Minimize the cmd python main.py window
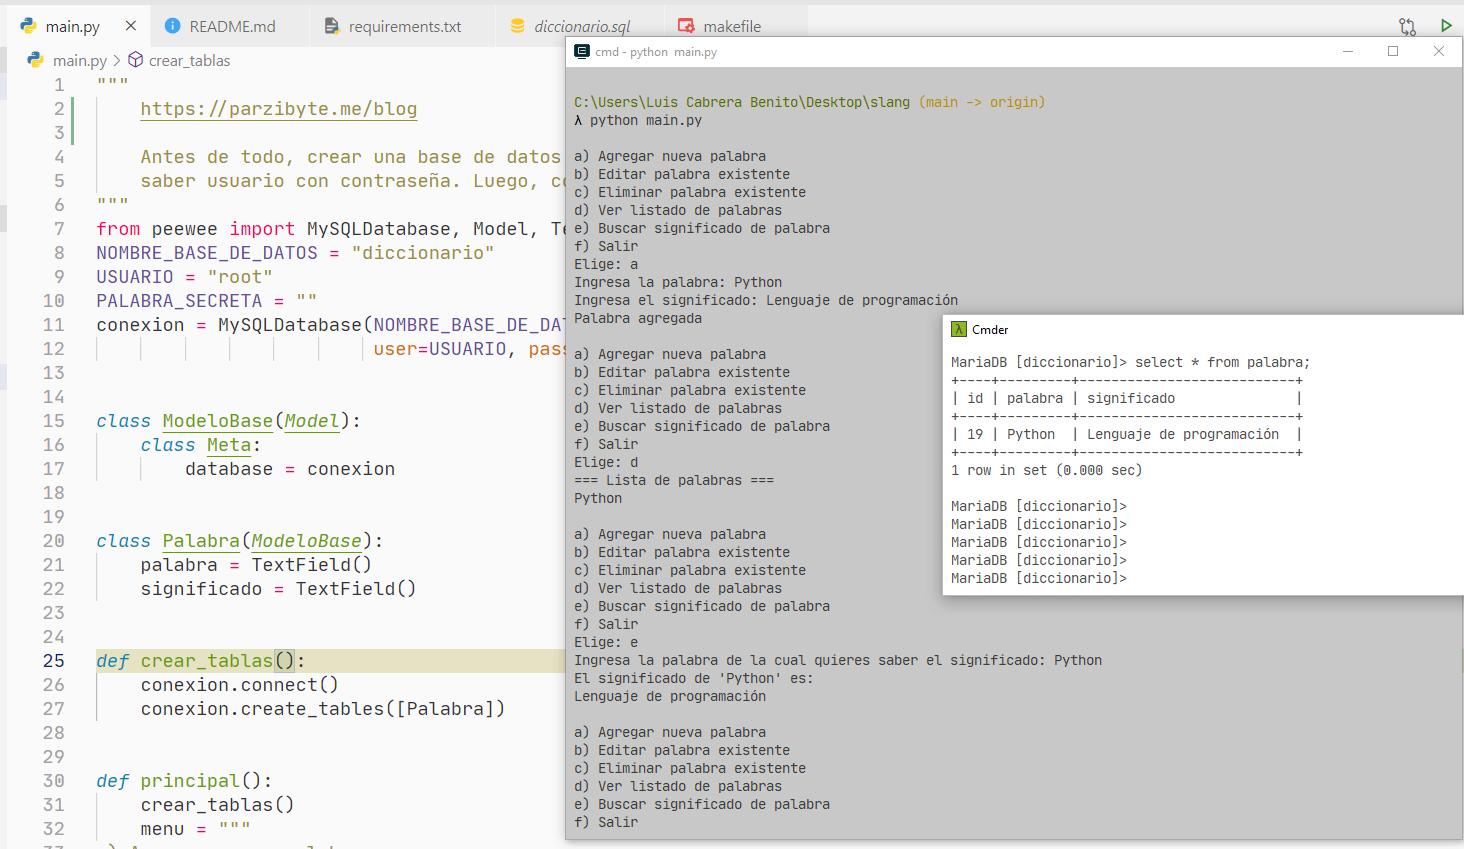The image size is (1464, 849). [1348, 51]
